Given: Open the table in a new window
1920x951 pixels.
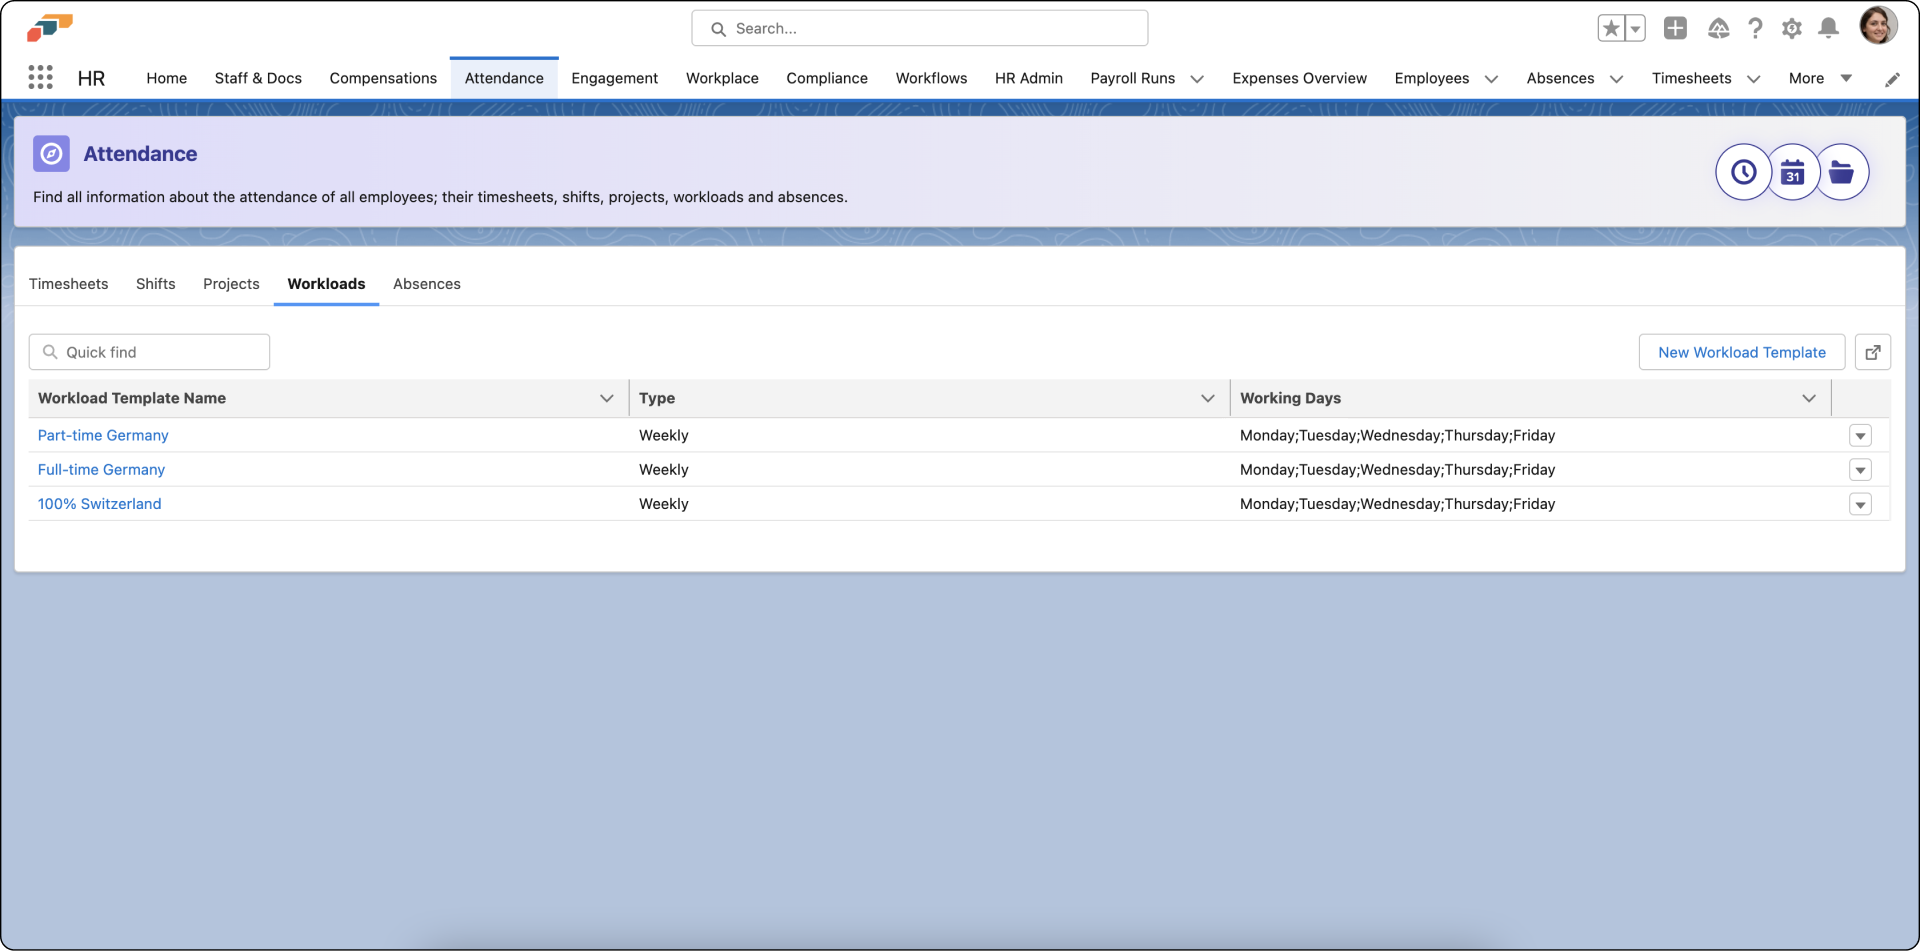Looking at the screenshot, I should click(1873, 351).
